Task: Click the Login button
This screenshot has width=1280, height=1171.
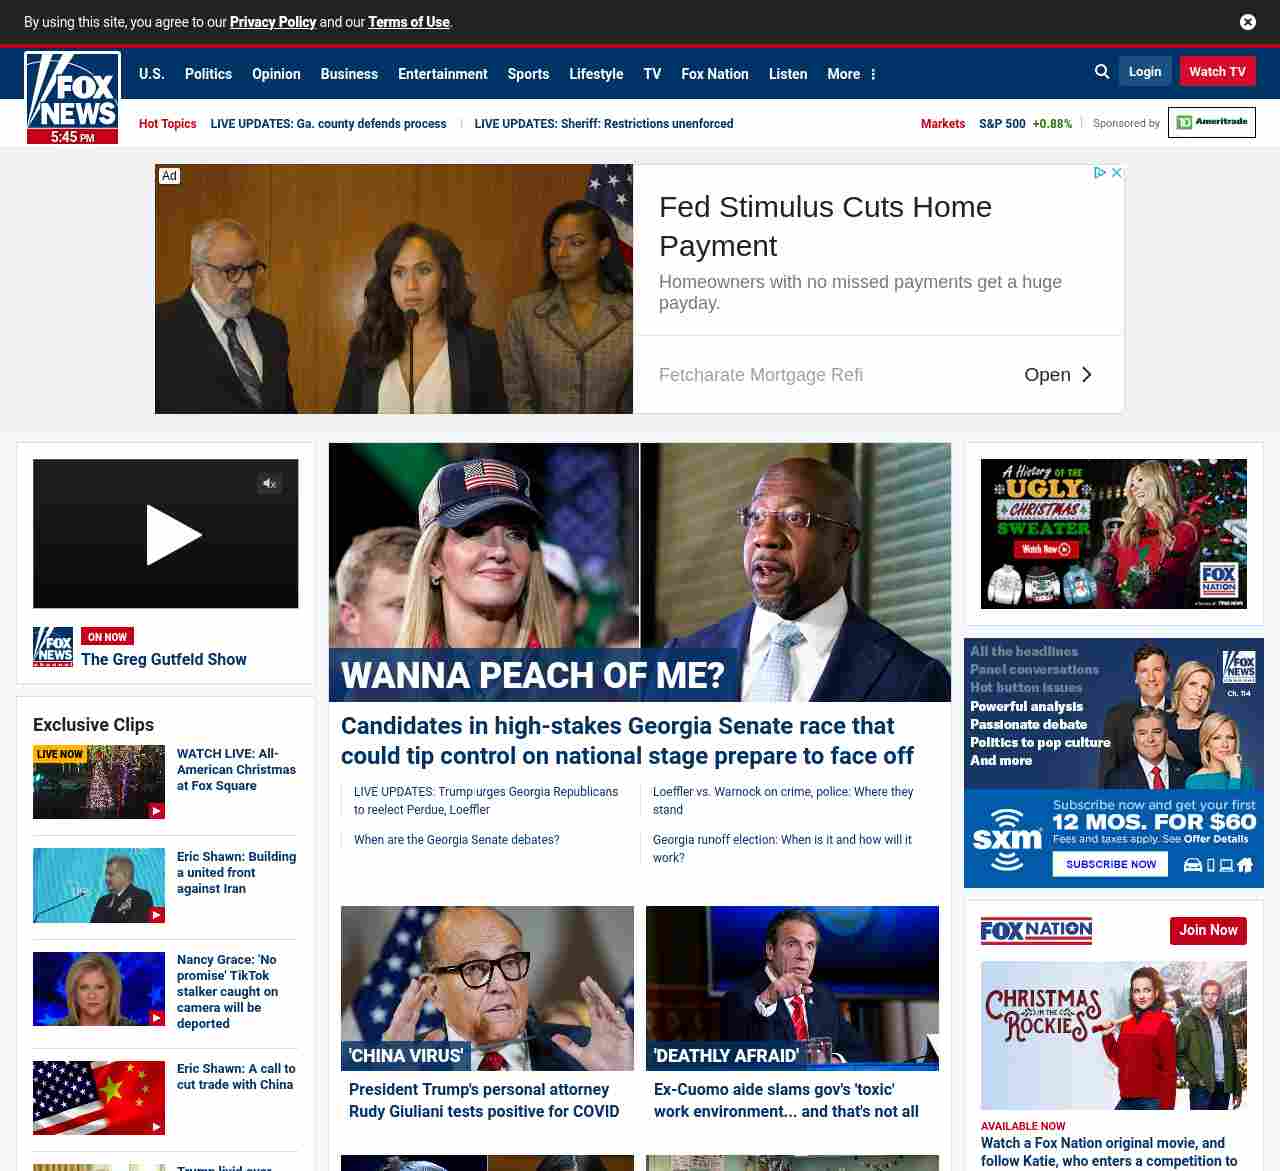Action: (1144, 72)
